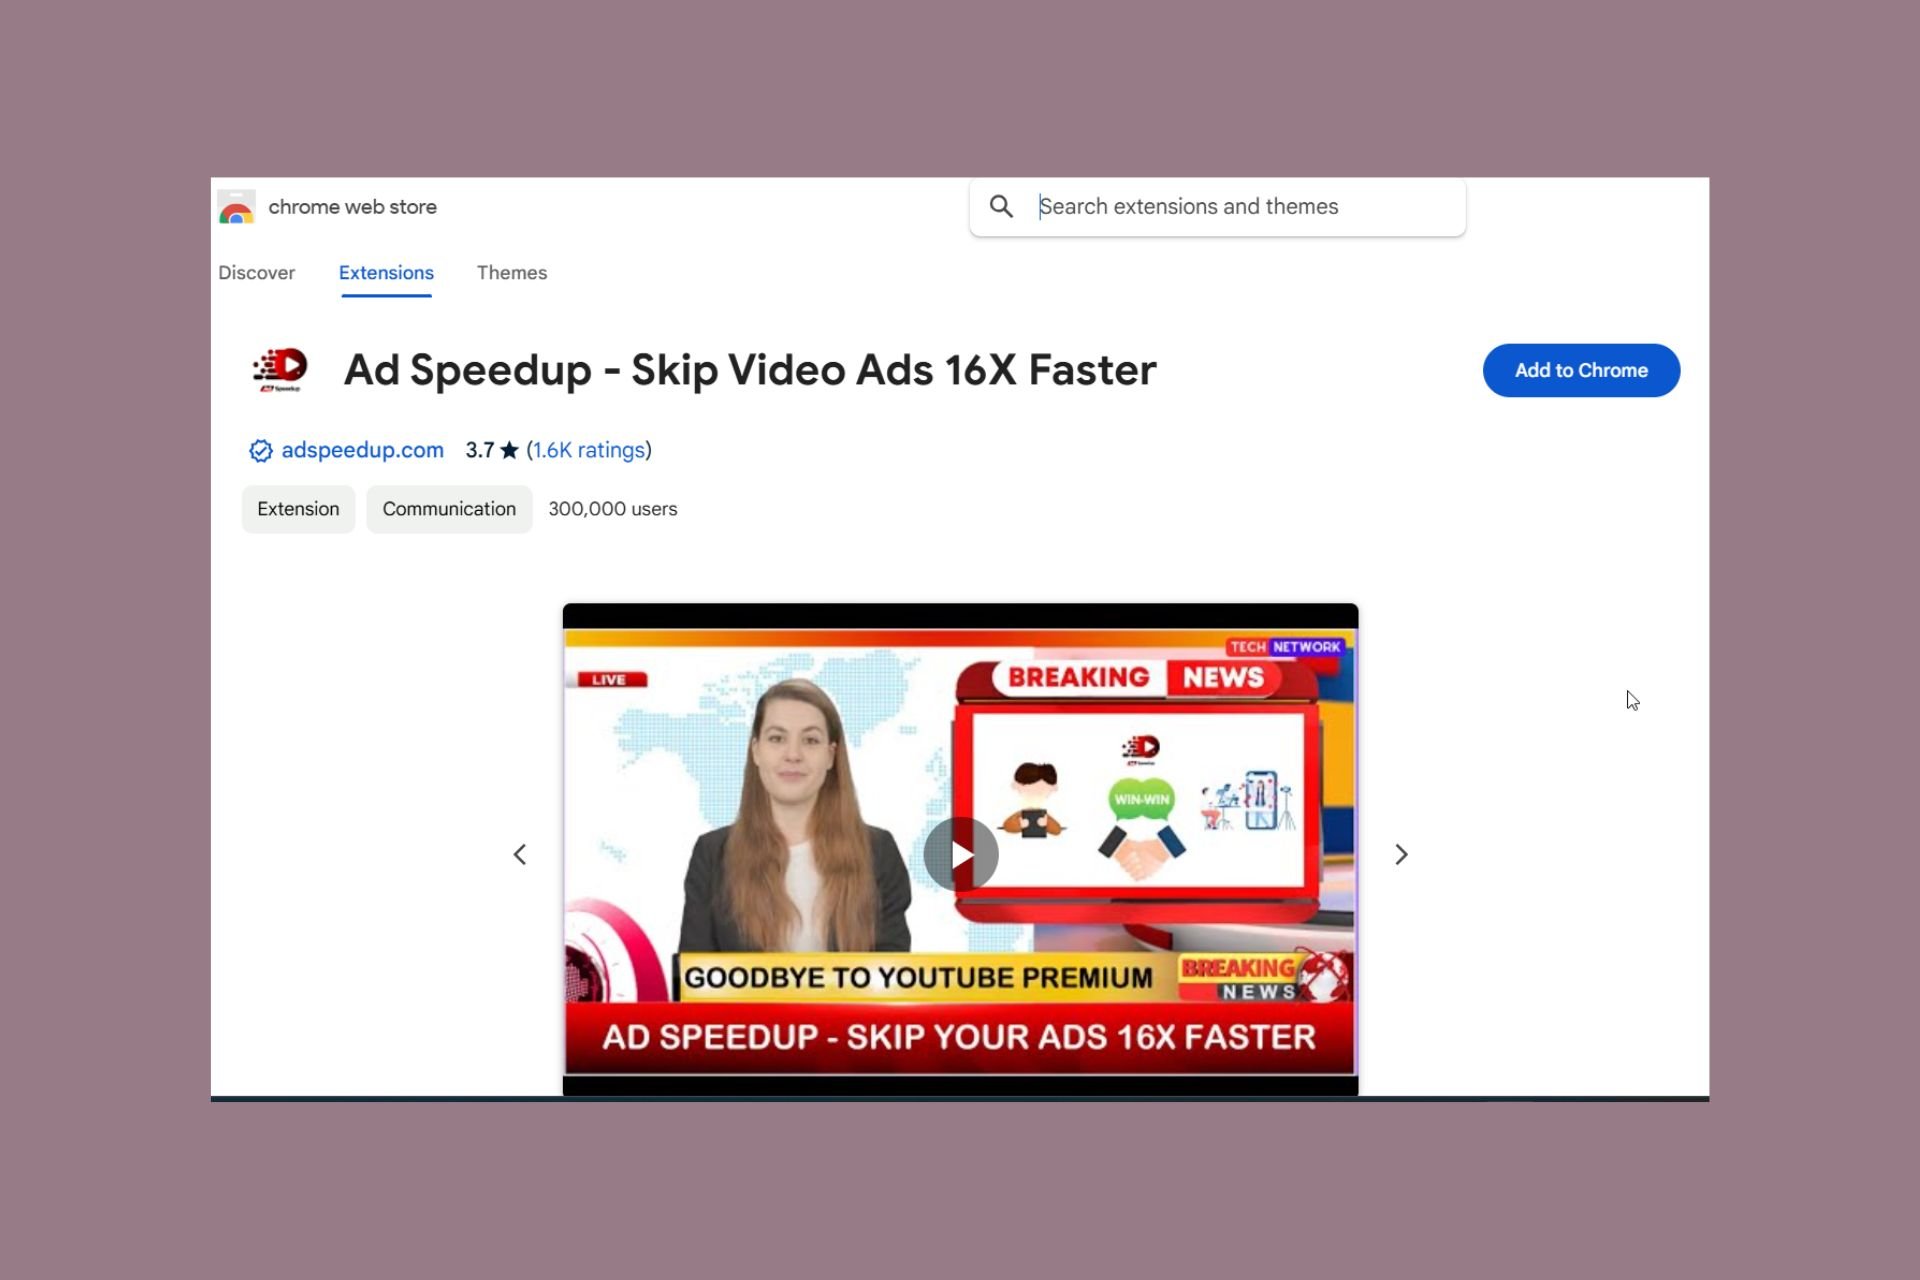Select the Extensions tab

pyautogui.click(x=386, y=273)
